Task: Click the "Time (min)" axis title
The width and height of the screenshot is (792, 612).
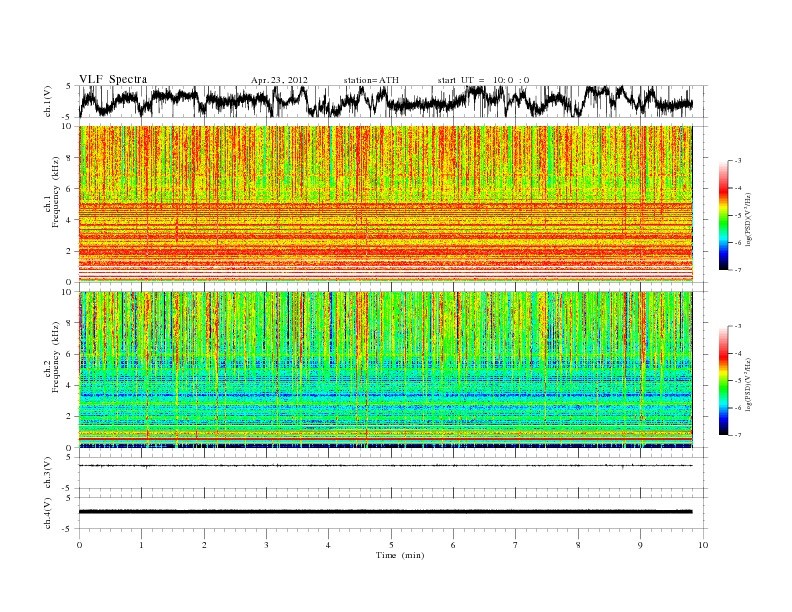Action: coord(400,555)
